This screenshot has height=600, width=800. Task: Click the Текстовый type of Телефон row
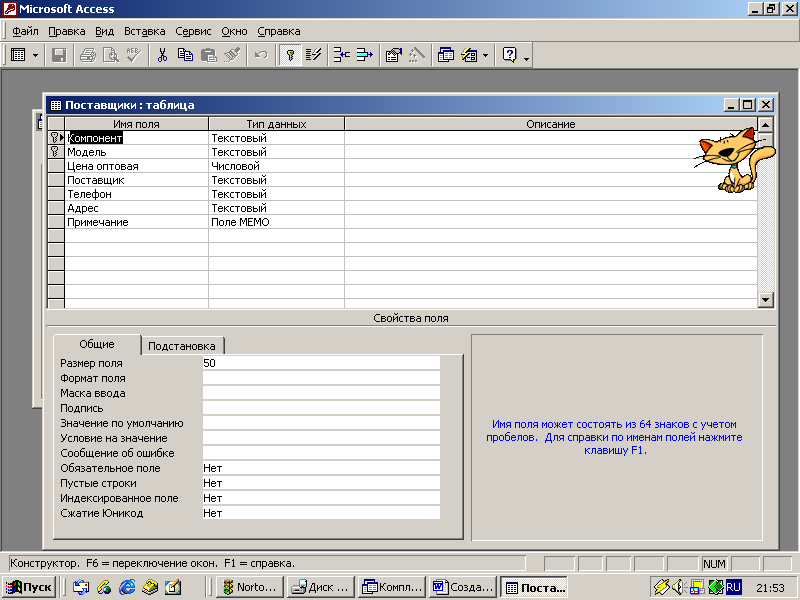pyautogui.click(x=277, y=194)
